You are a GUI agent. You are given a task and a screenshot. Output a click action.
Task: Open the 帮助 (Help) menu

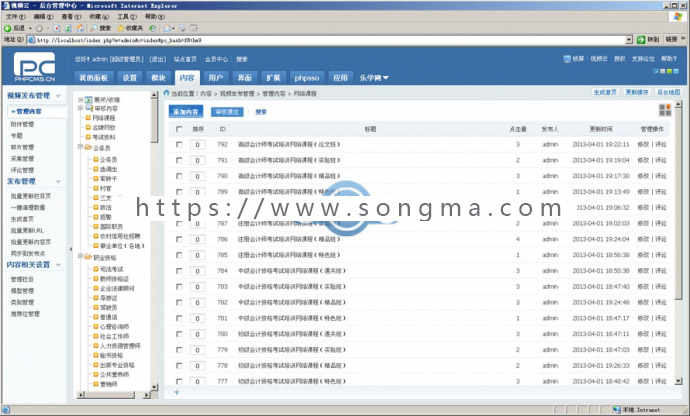(x=154, y=16)
